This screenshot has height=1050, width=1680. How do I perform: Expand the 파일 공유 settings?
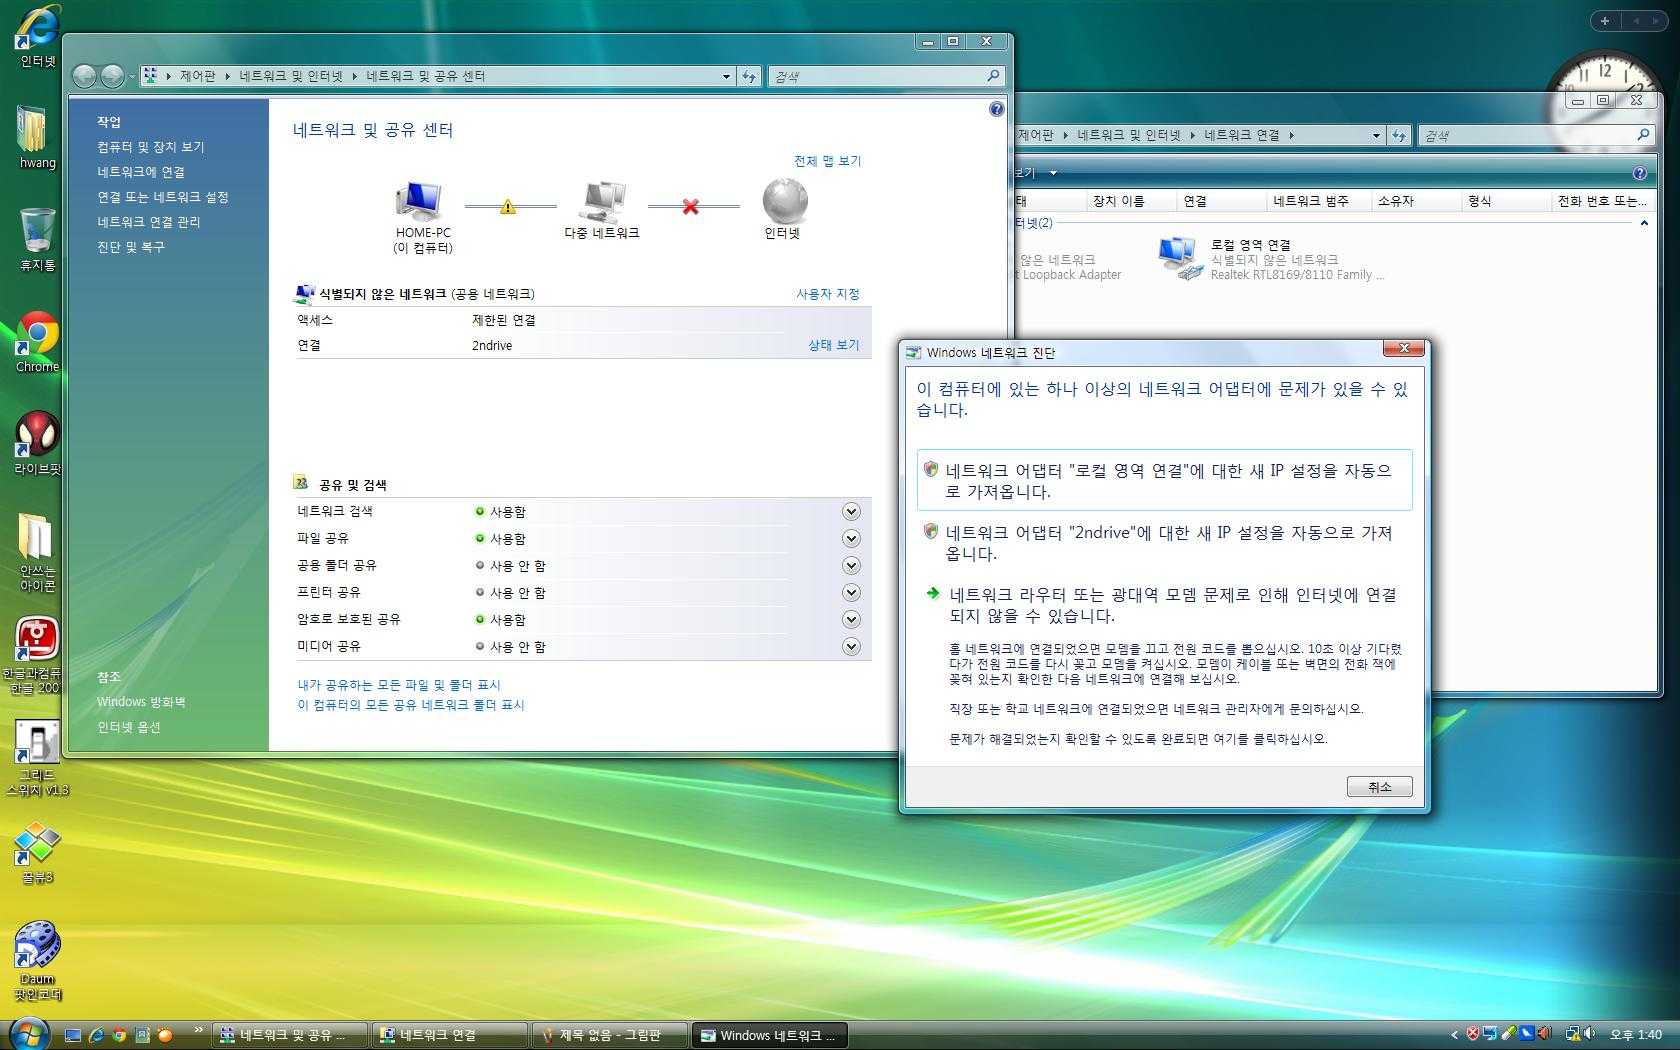click(851, 539)
